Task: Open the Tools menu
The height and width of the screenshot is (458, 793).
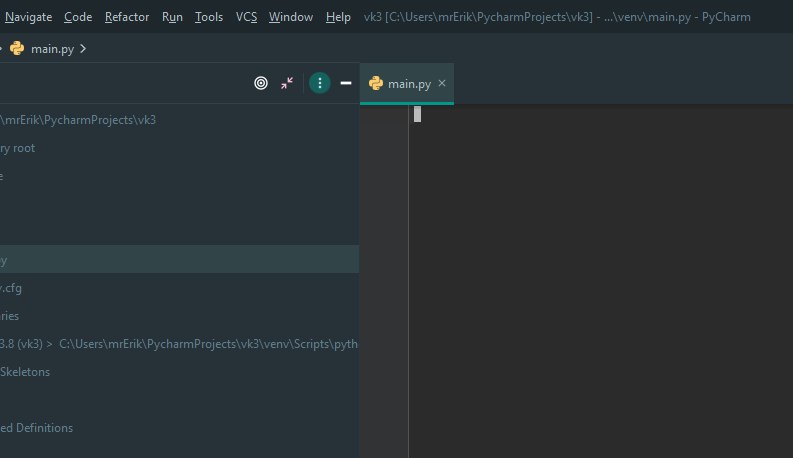Action: click(x=209, y=17)
